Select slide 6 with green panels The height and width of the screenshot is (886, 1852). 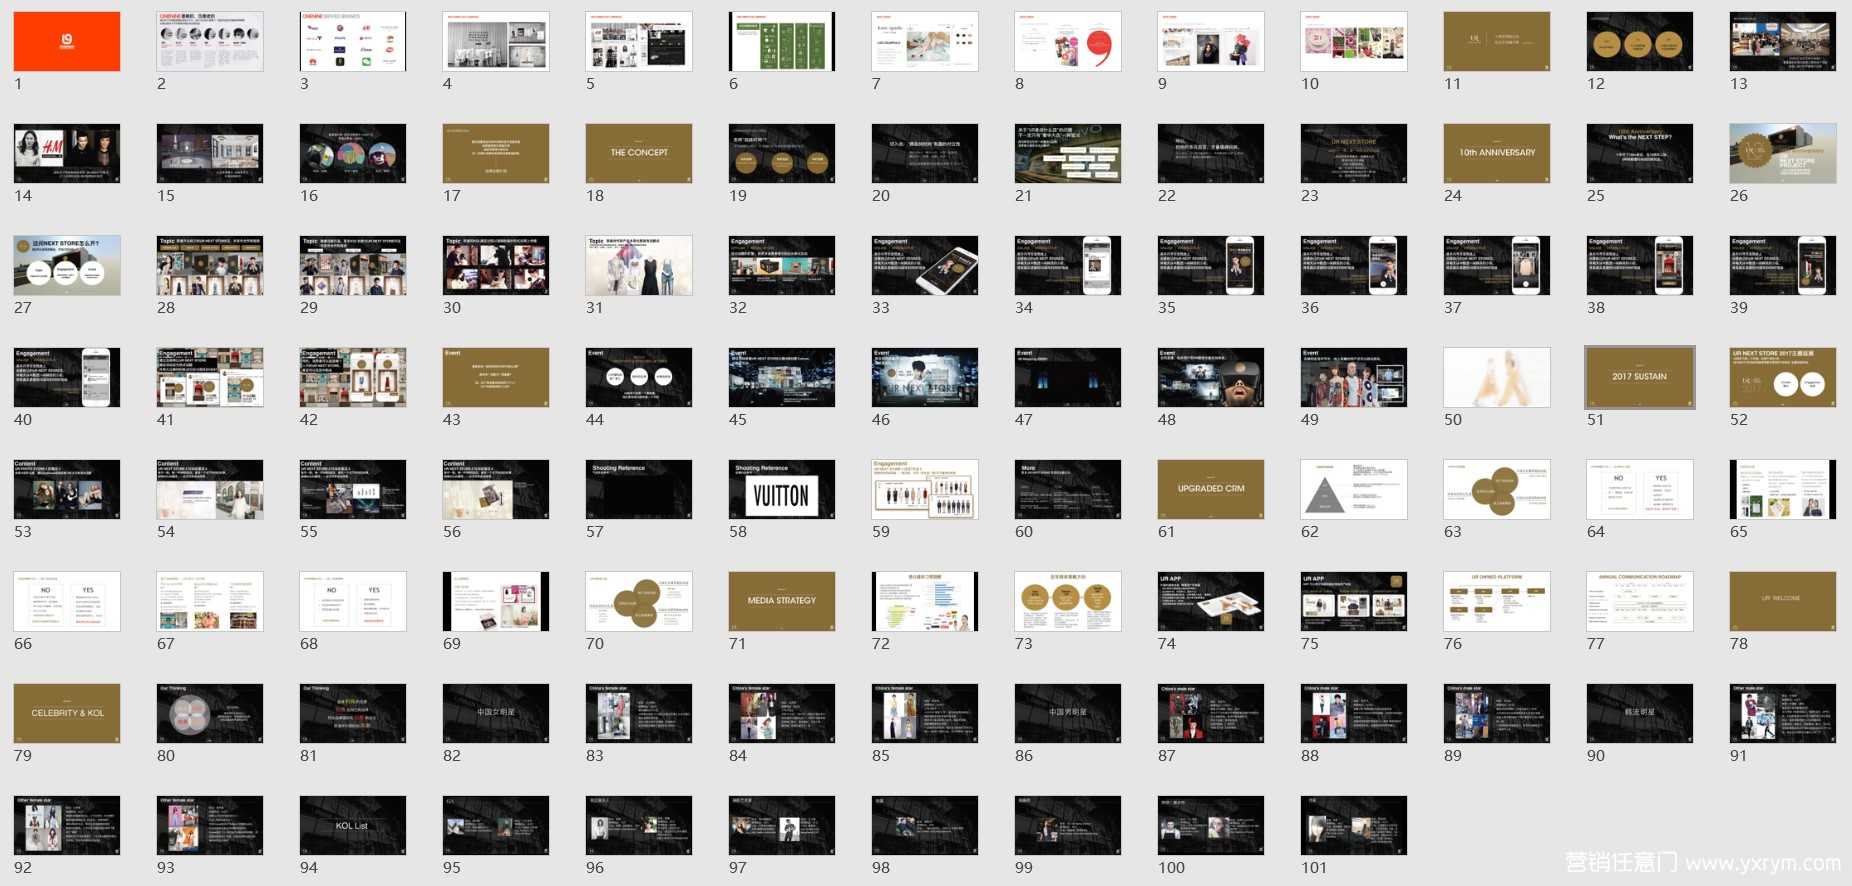click(782, 41)
